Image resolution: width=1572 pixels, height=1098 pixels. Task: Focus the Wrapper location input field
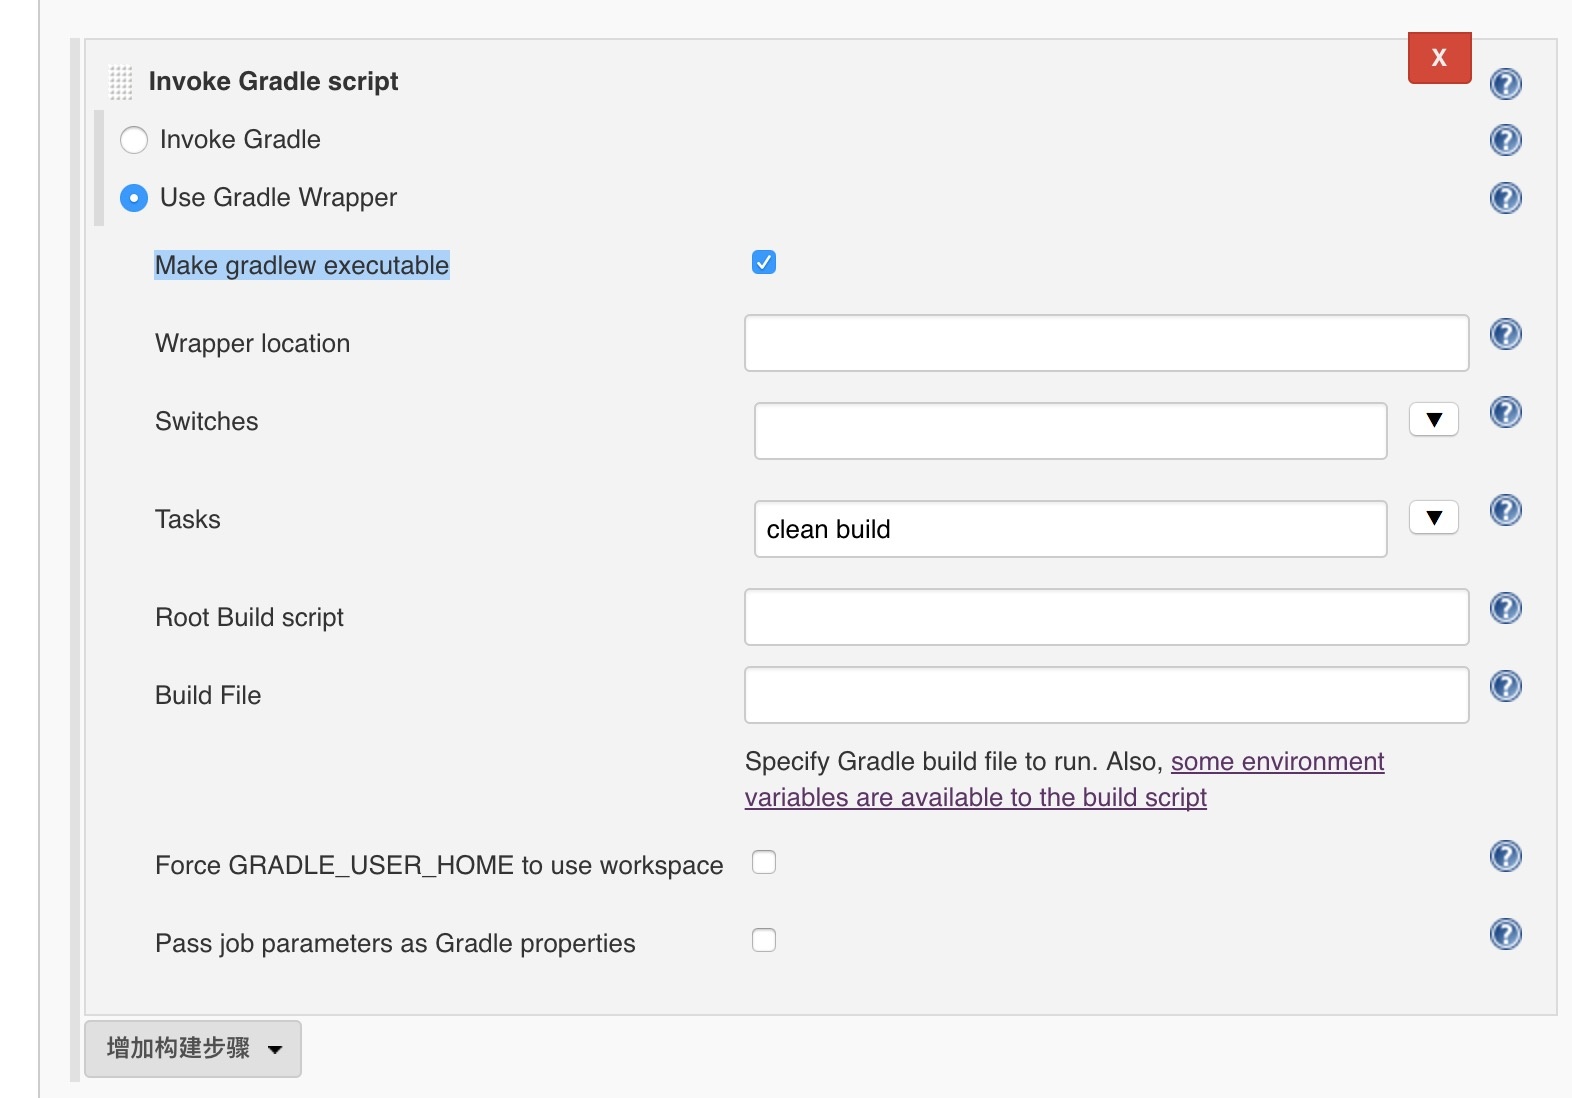click(x=1106, y=343)
